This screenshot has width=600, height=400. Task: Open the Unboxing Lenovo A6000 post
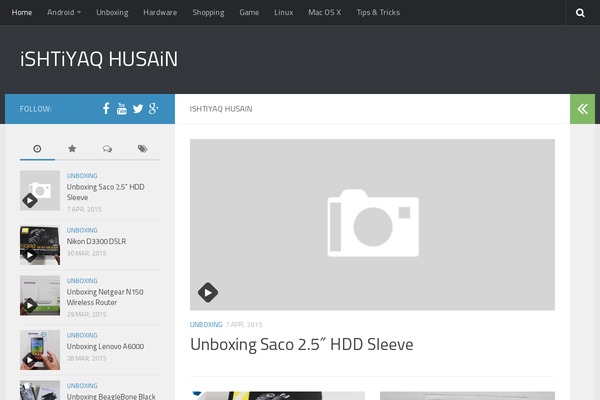(105, 346)
